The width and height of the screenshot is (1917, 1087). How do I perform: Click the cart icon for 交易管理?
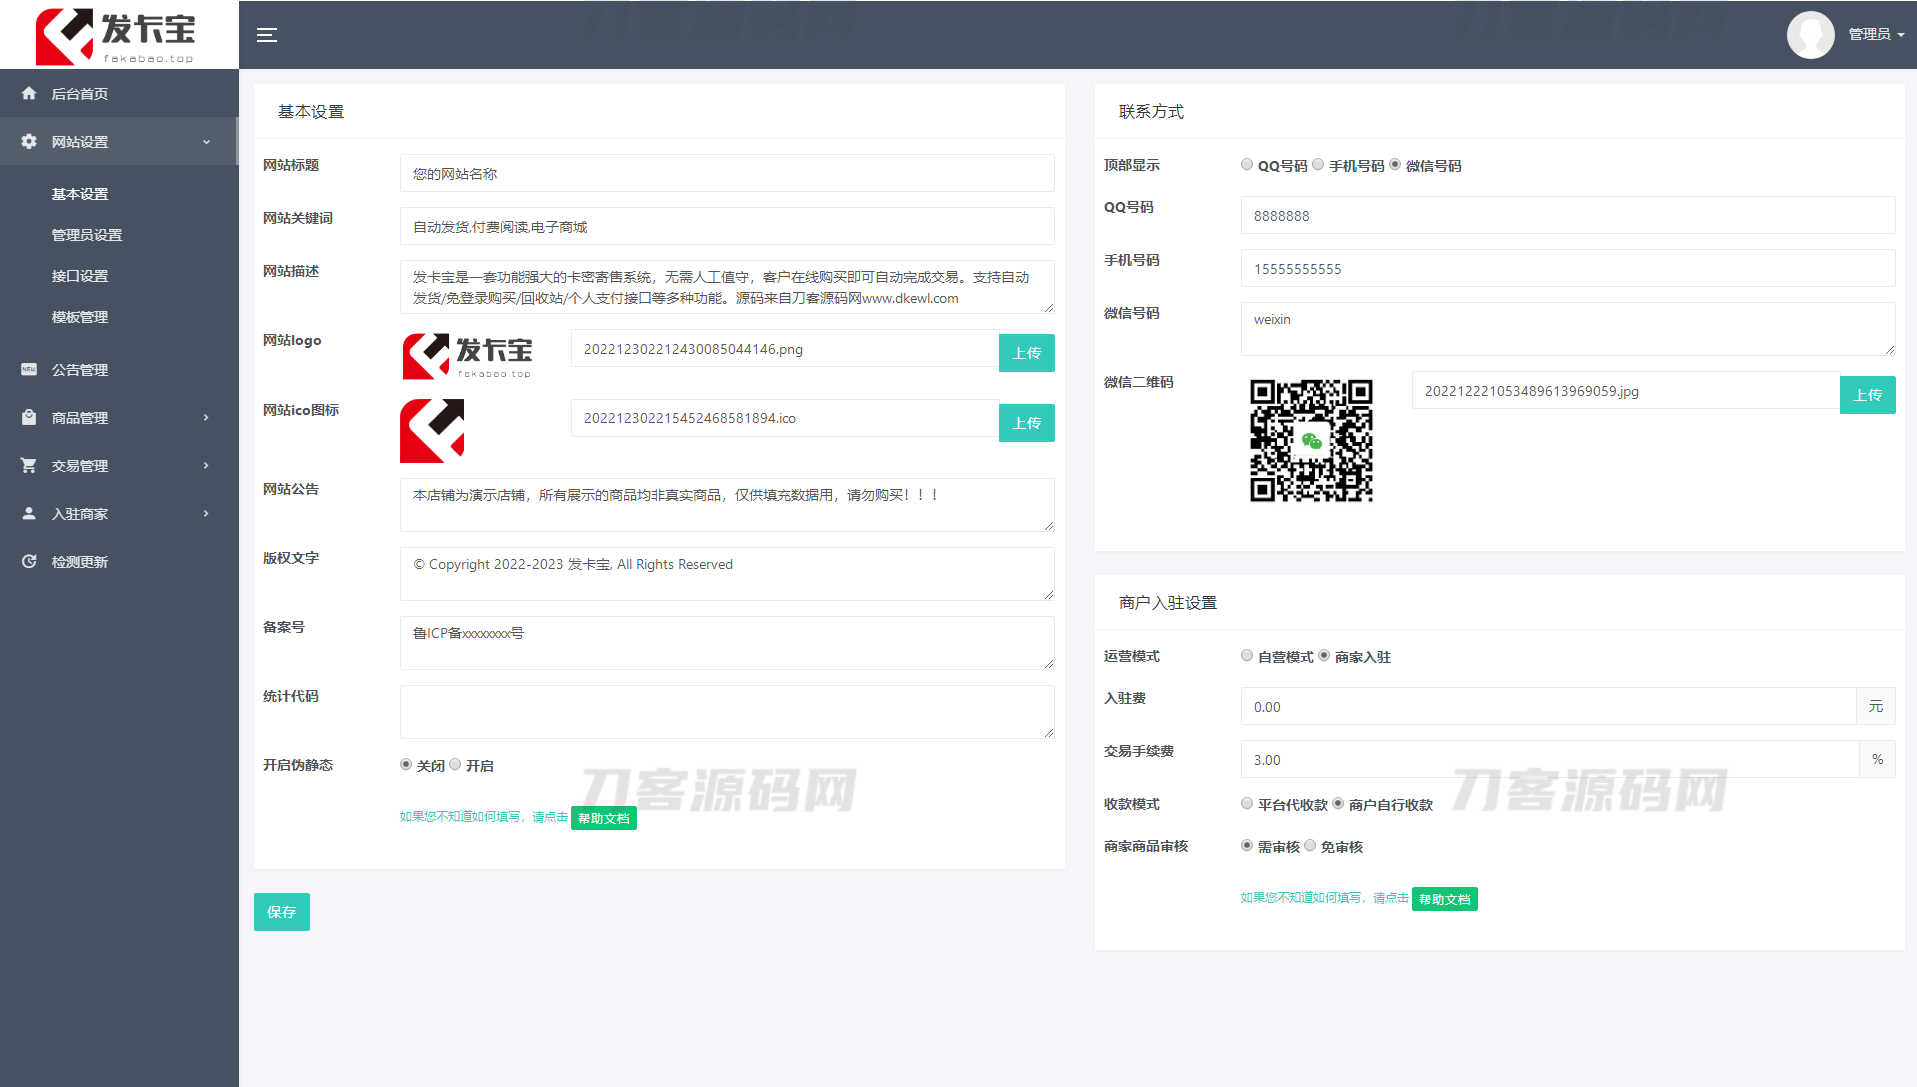(x=29, y=466)
